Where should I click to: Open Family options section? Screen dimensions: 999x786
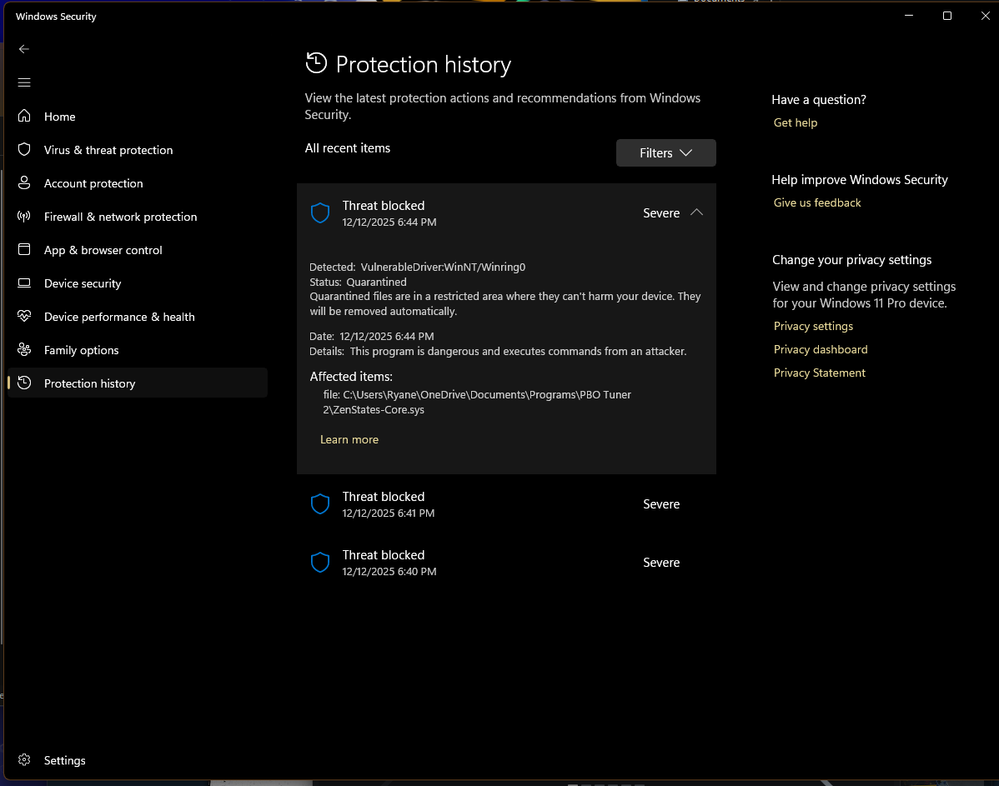click(138, 350)
